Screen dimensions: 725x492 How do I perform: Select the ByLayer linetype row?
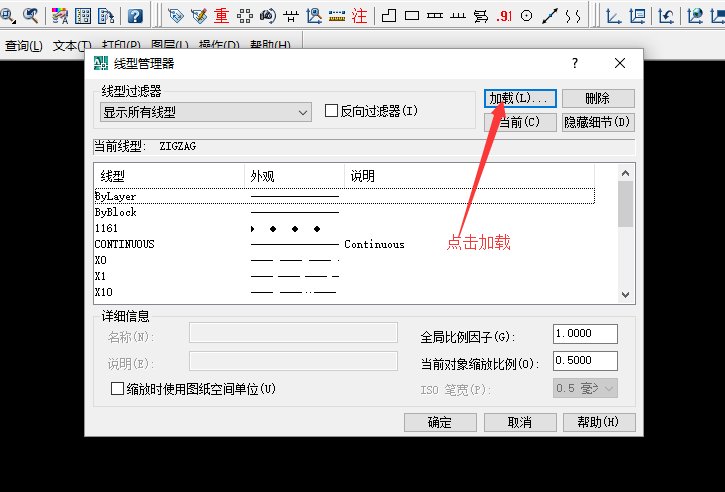[344, 196]
